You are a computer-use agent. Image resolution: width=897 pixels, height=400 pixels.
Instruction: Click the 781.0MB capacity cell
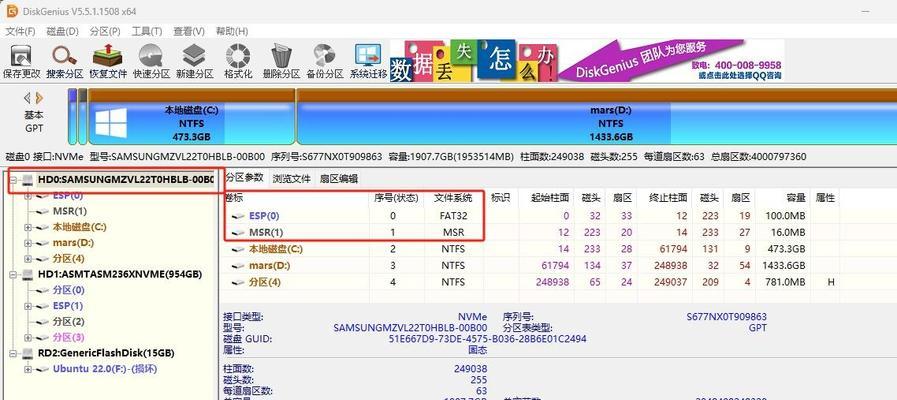pyautogui.click(x=787, y=283)
